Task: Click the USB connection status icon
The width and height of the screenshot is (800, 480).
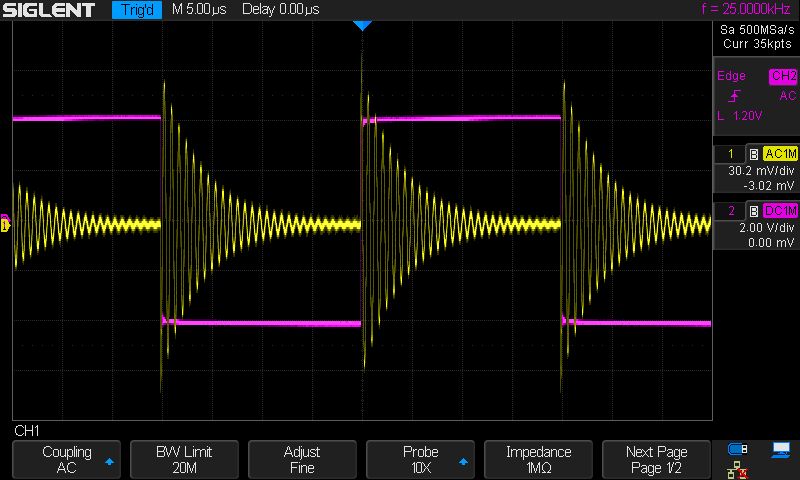Action: [x=738, y=450]
